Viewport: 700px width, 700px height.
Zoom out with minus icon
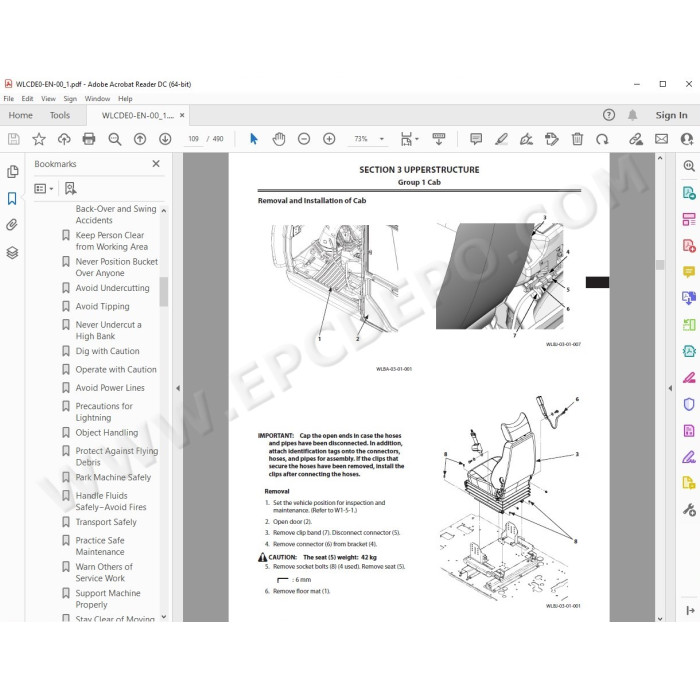(304, 139)
